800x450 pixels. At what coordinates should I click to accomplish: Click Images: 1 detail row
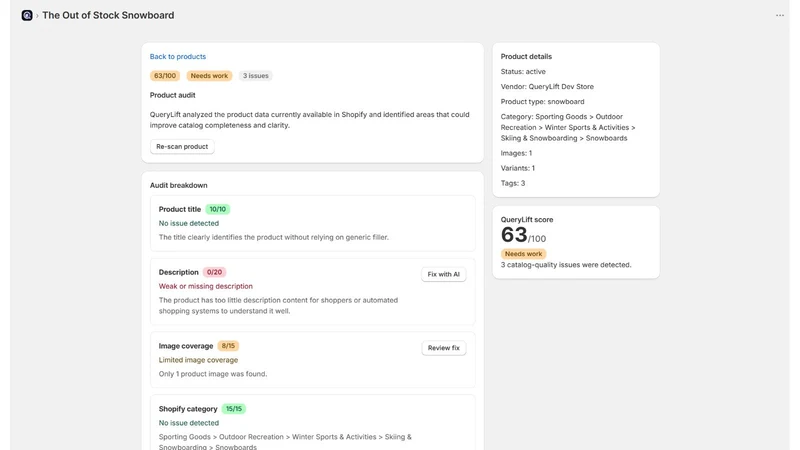[x=516, y=153]
